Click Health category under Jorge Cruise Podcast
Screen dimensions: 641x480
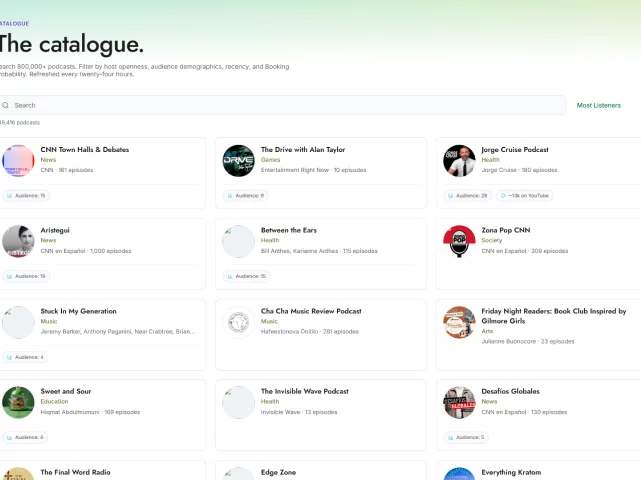pos(490,160)
